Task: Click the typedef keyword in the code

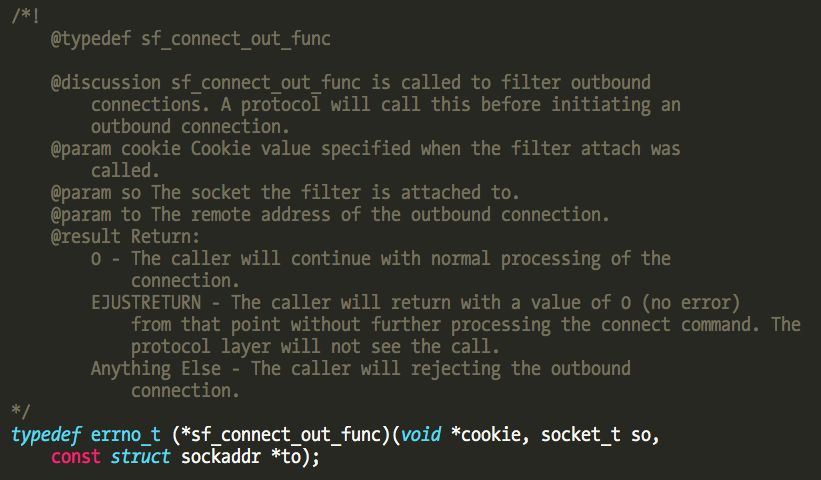Action: [46, 436]
